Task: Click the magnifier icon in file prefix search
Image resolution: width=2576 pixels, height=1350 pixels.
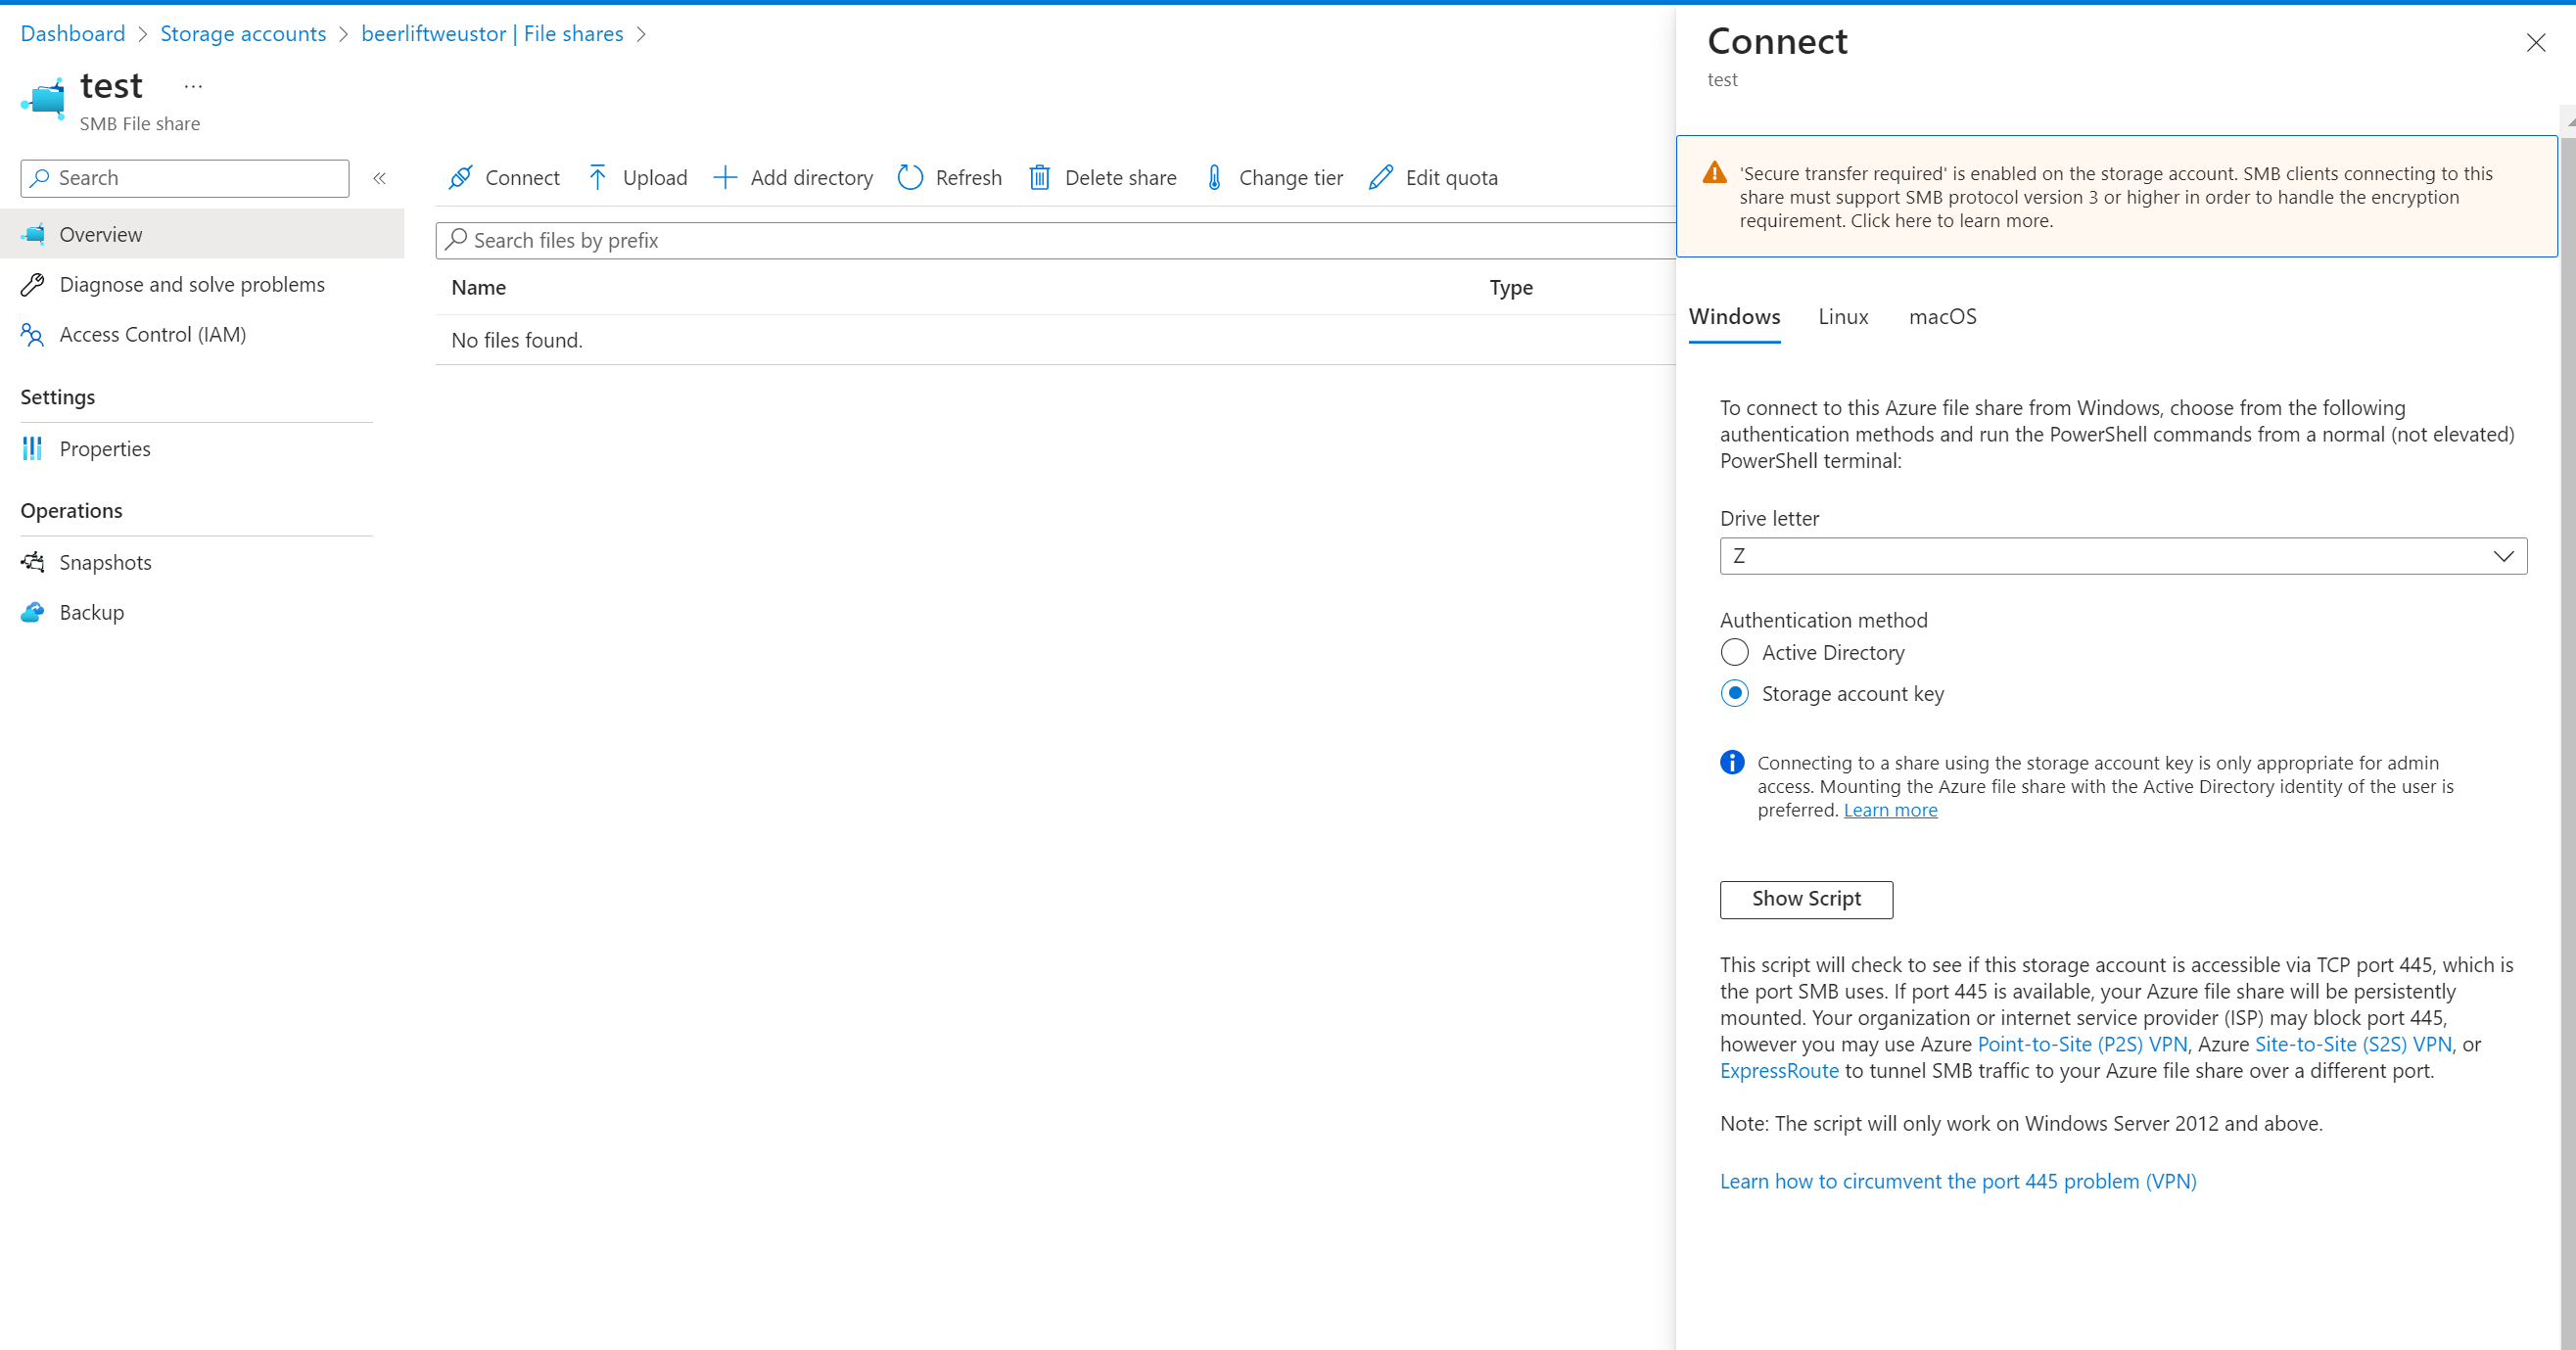Action: [x=456, y=240]
